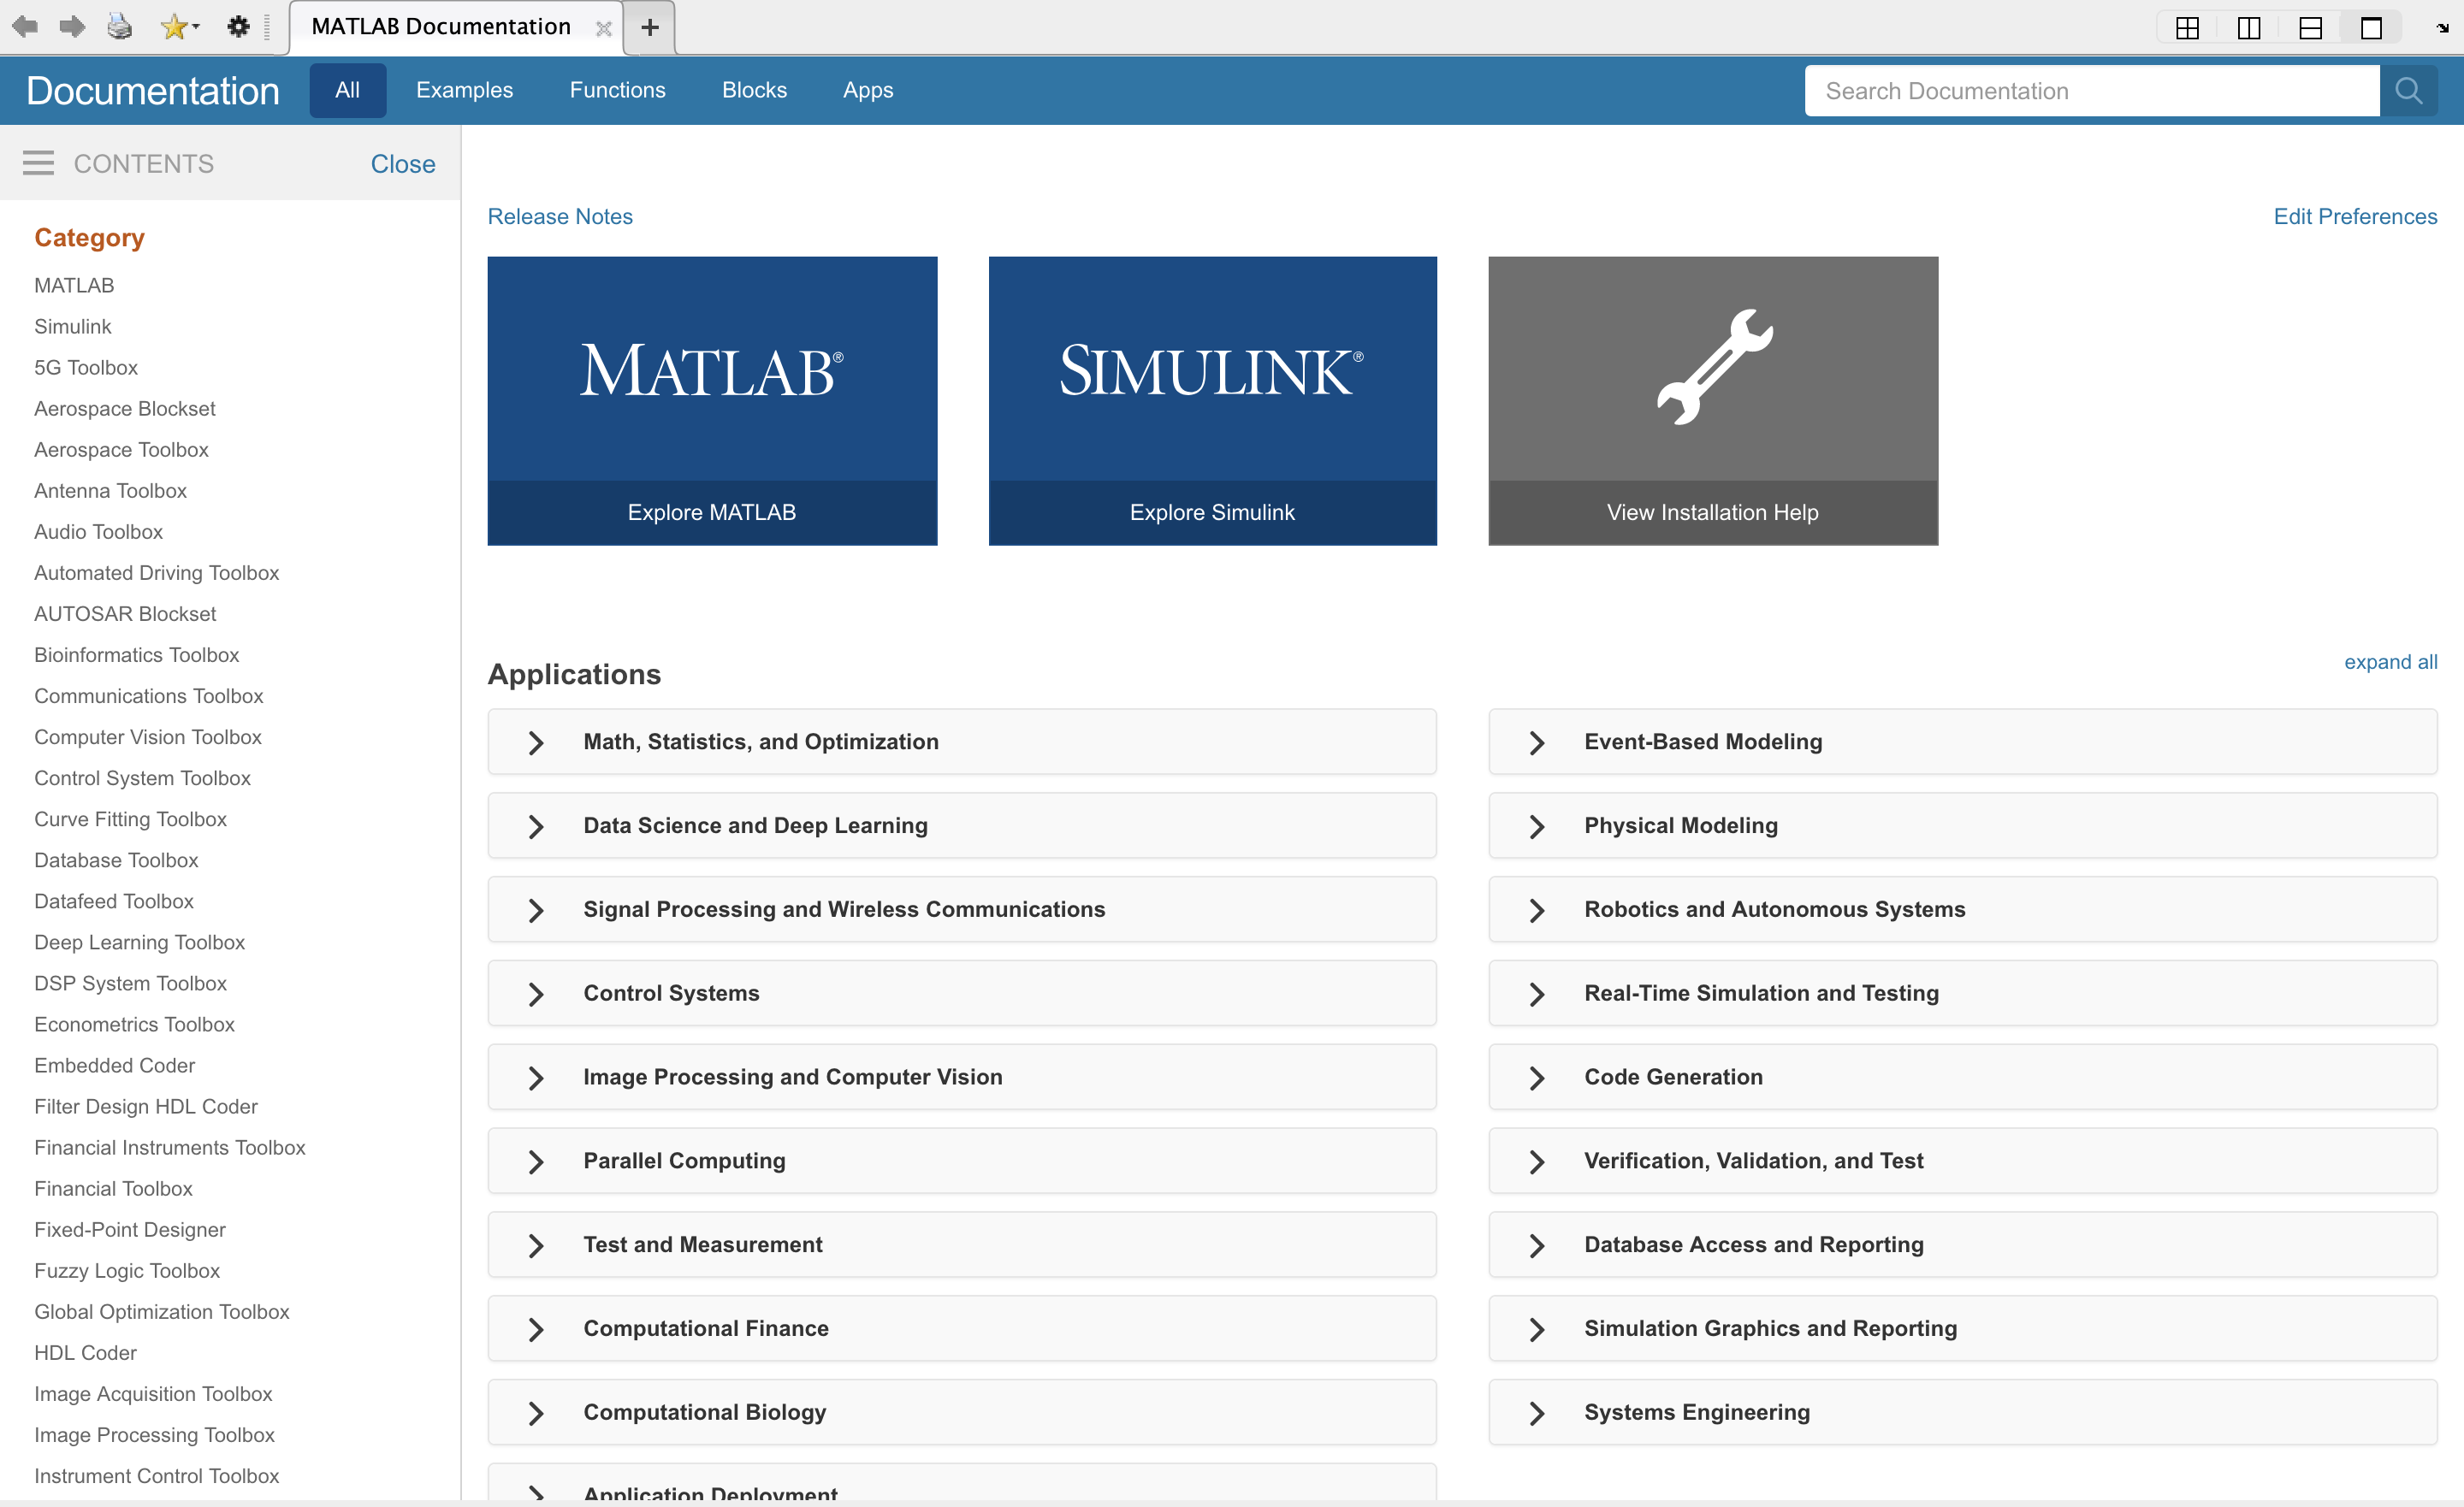The image size is (2464, 1507).
Task: Open the Release Notes link
Action: pos(560,217)
